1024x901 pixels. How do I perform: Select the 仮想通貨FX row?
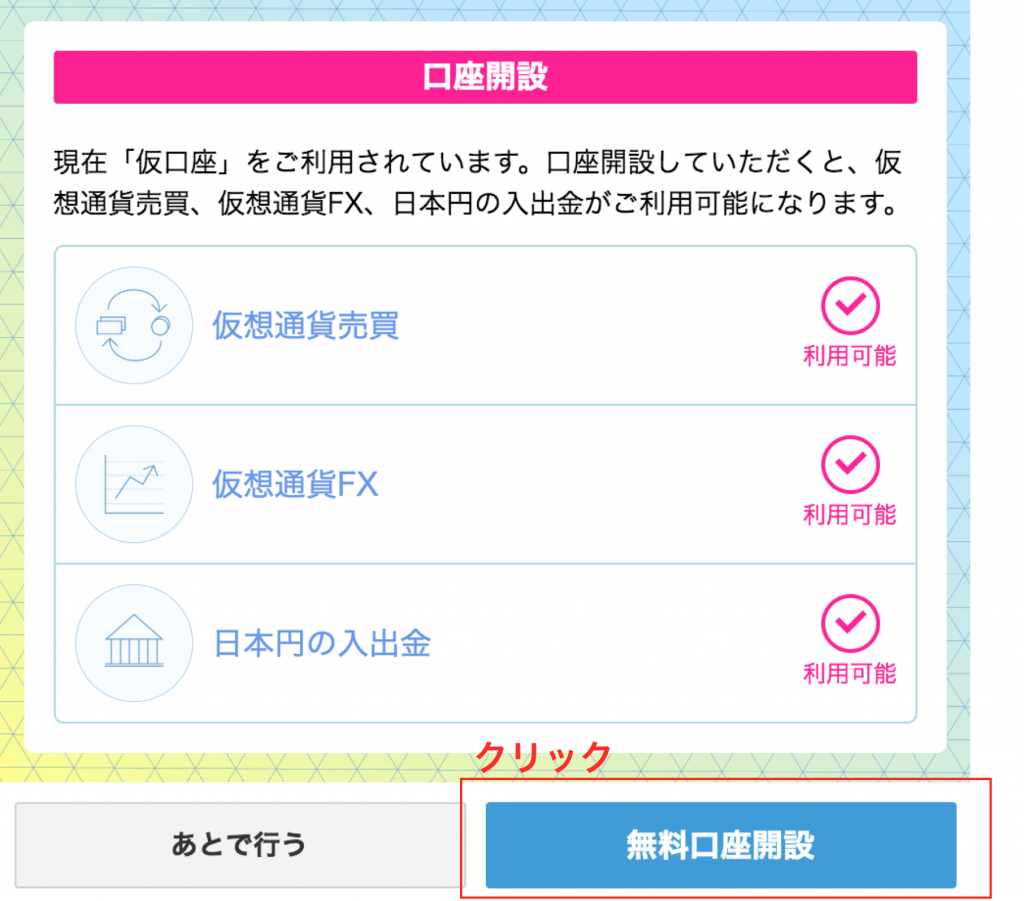[485, 484]
